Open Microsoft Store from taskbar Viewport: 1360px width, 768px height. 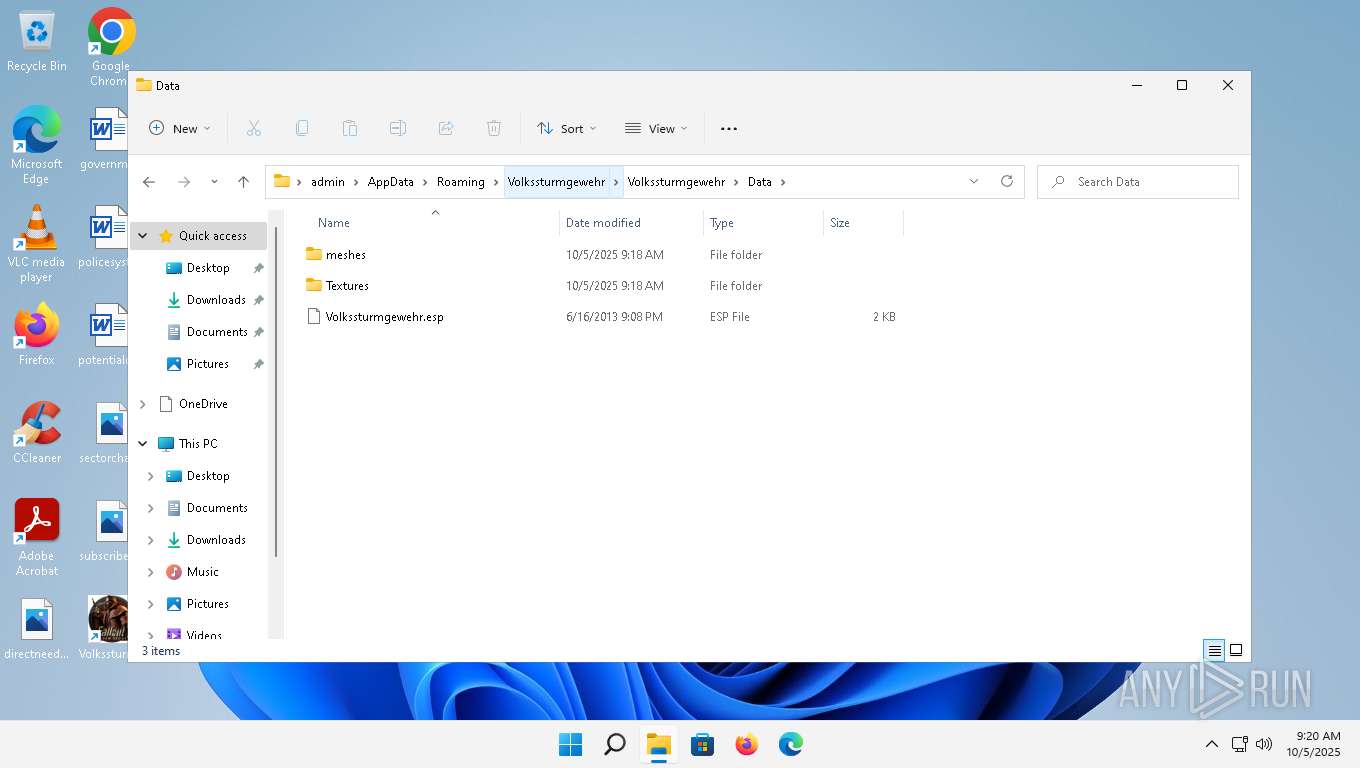[x=703, y=744]
